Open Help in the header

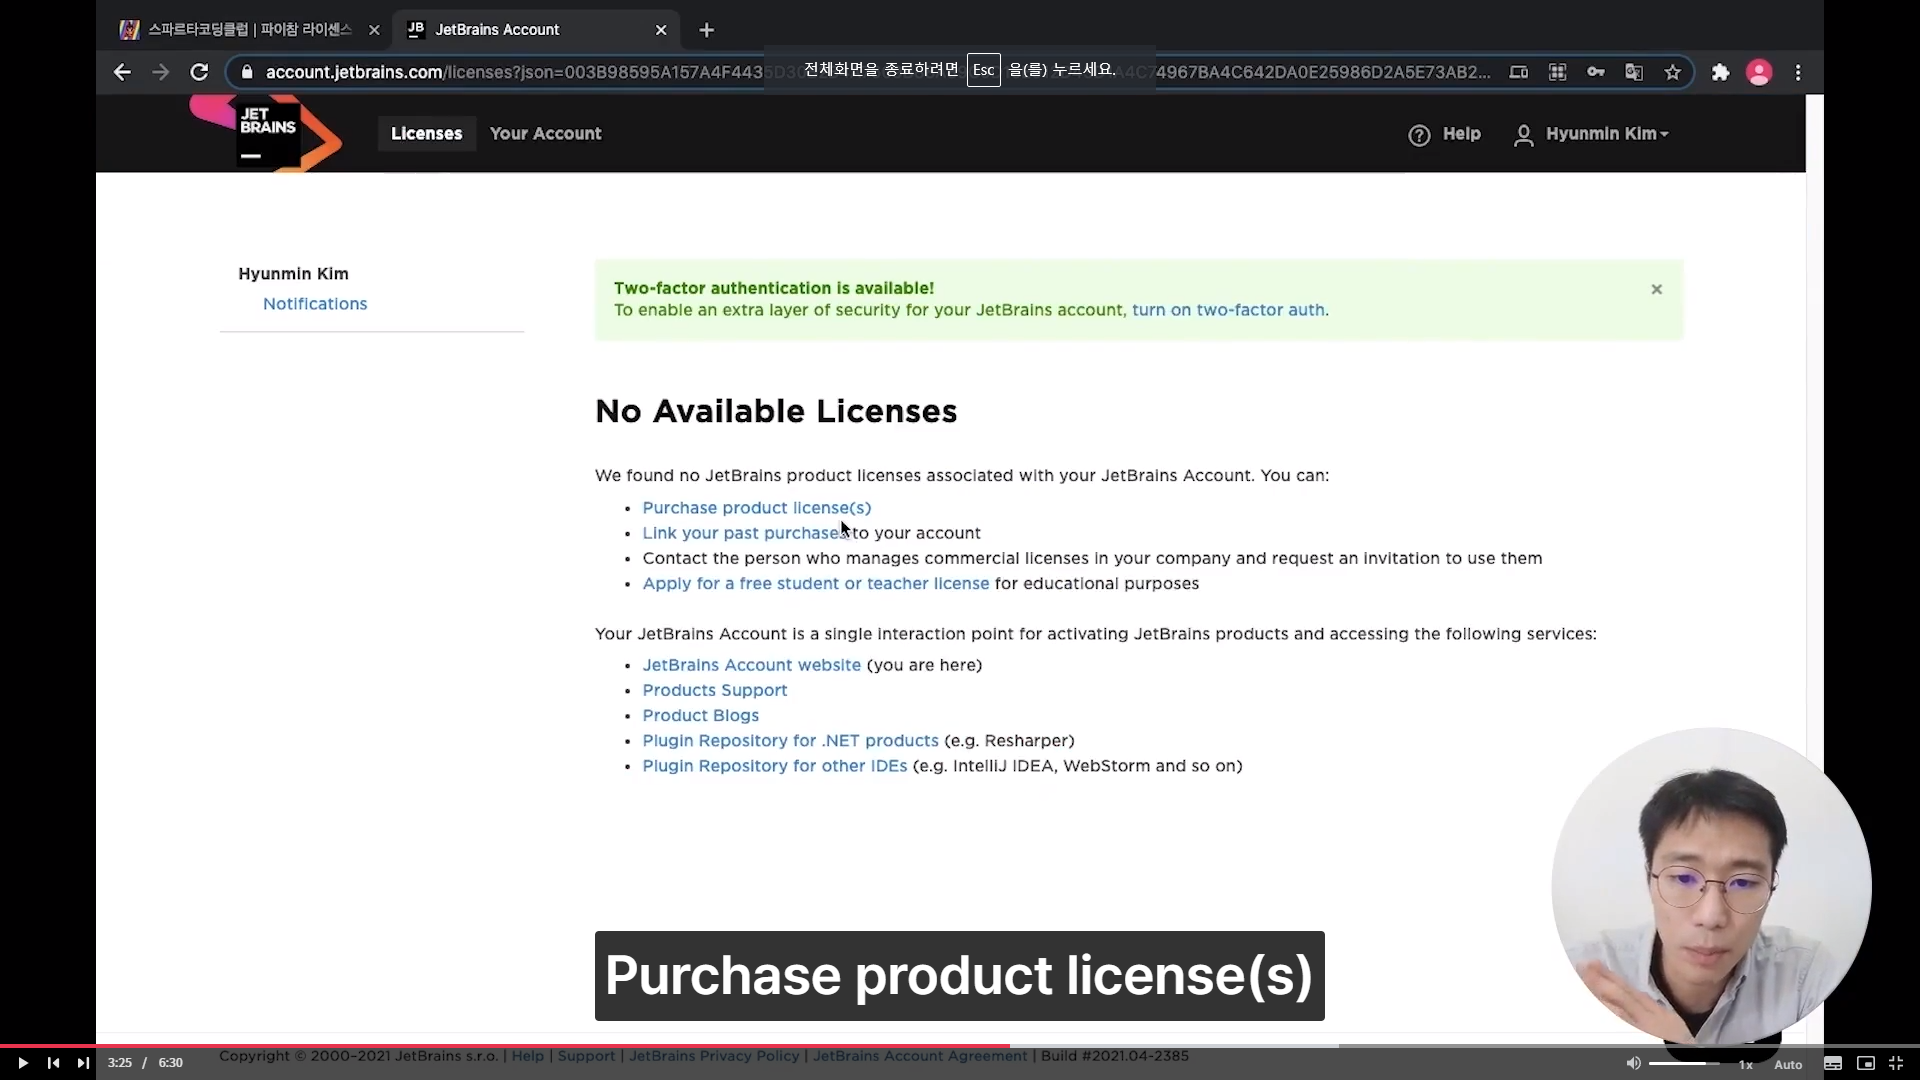click(x=1445, y=134)
